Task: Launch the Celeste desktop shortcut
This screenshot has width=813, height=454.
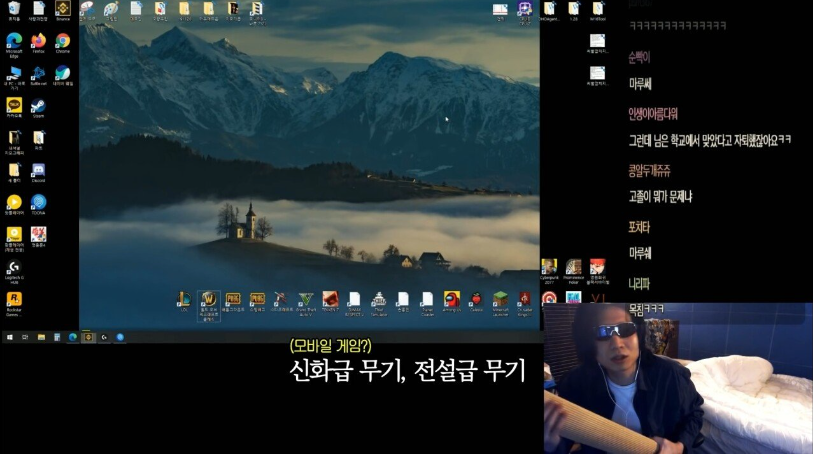Action: pyautogui.click(x=476, y=301)
